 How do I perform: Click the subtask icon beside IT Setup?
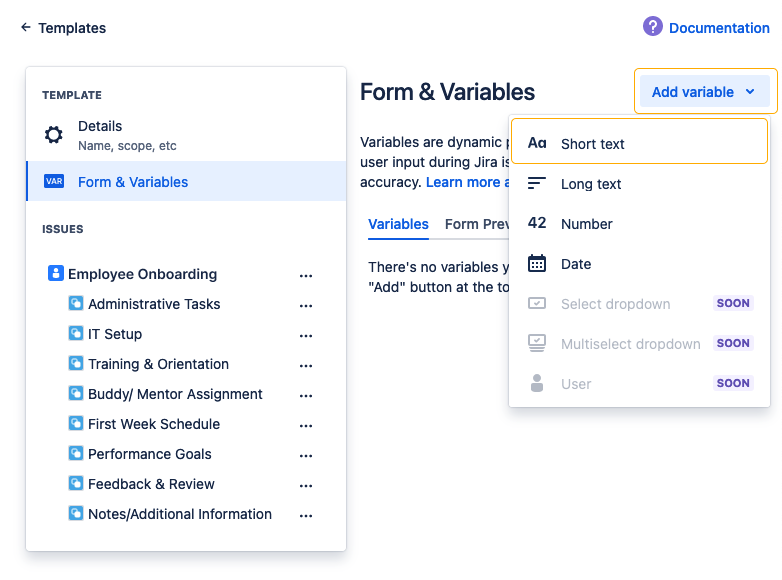[x=76, y=334]
